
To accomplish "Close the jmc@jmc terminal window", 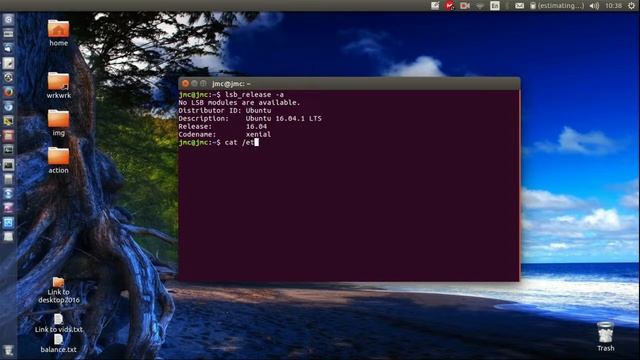I will (185, 83).
